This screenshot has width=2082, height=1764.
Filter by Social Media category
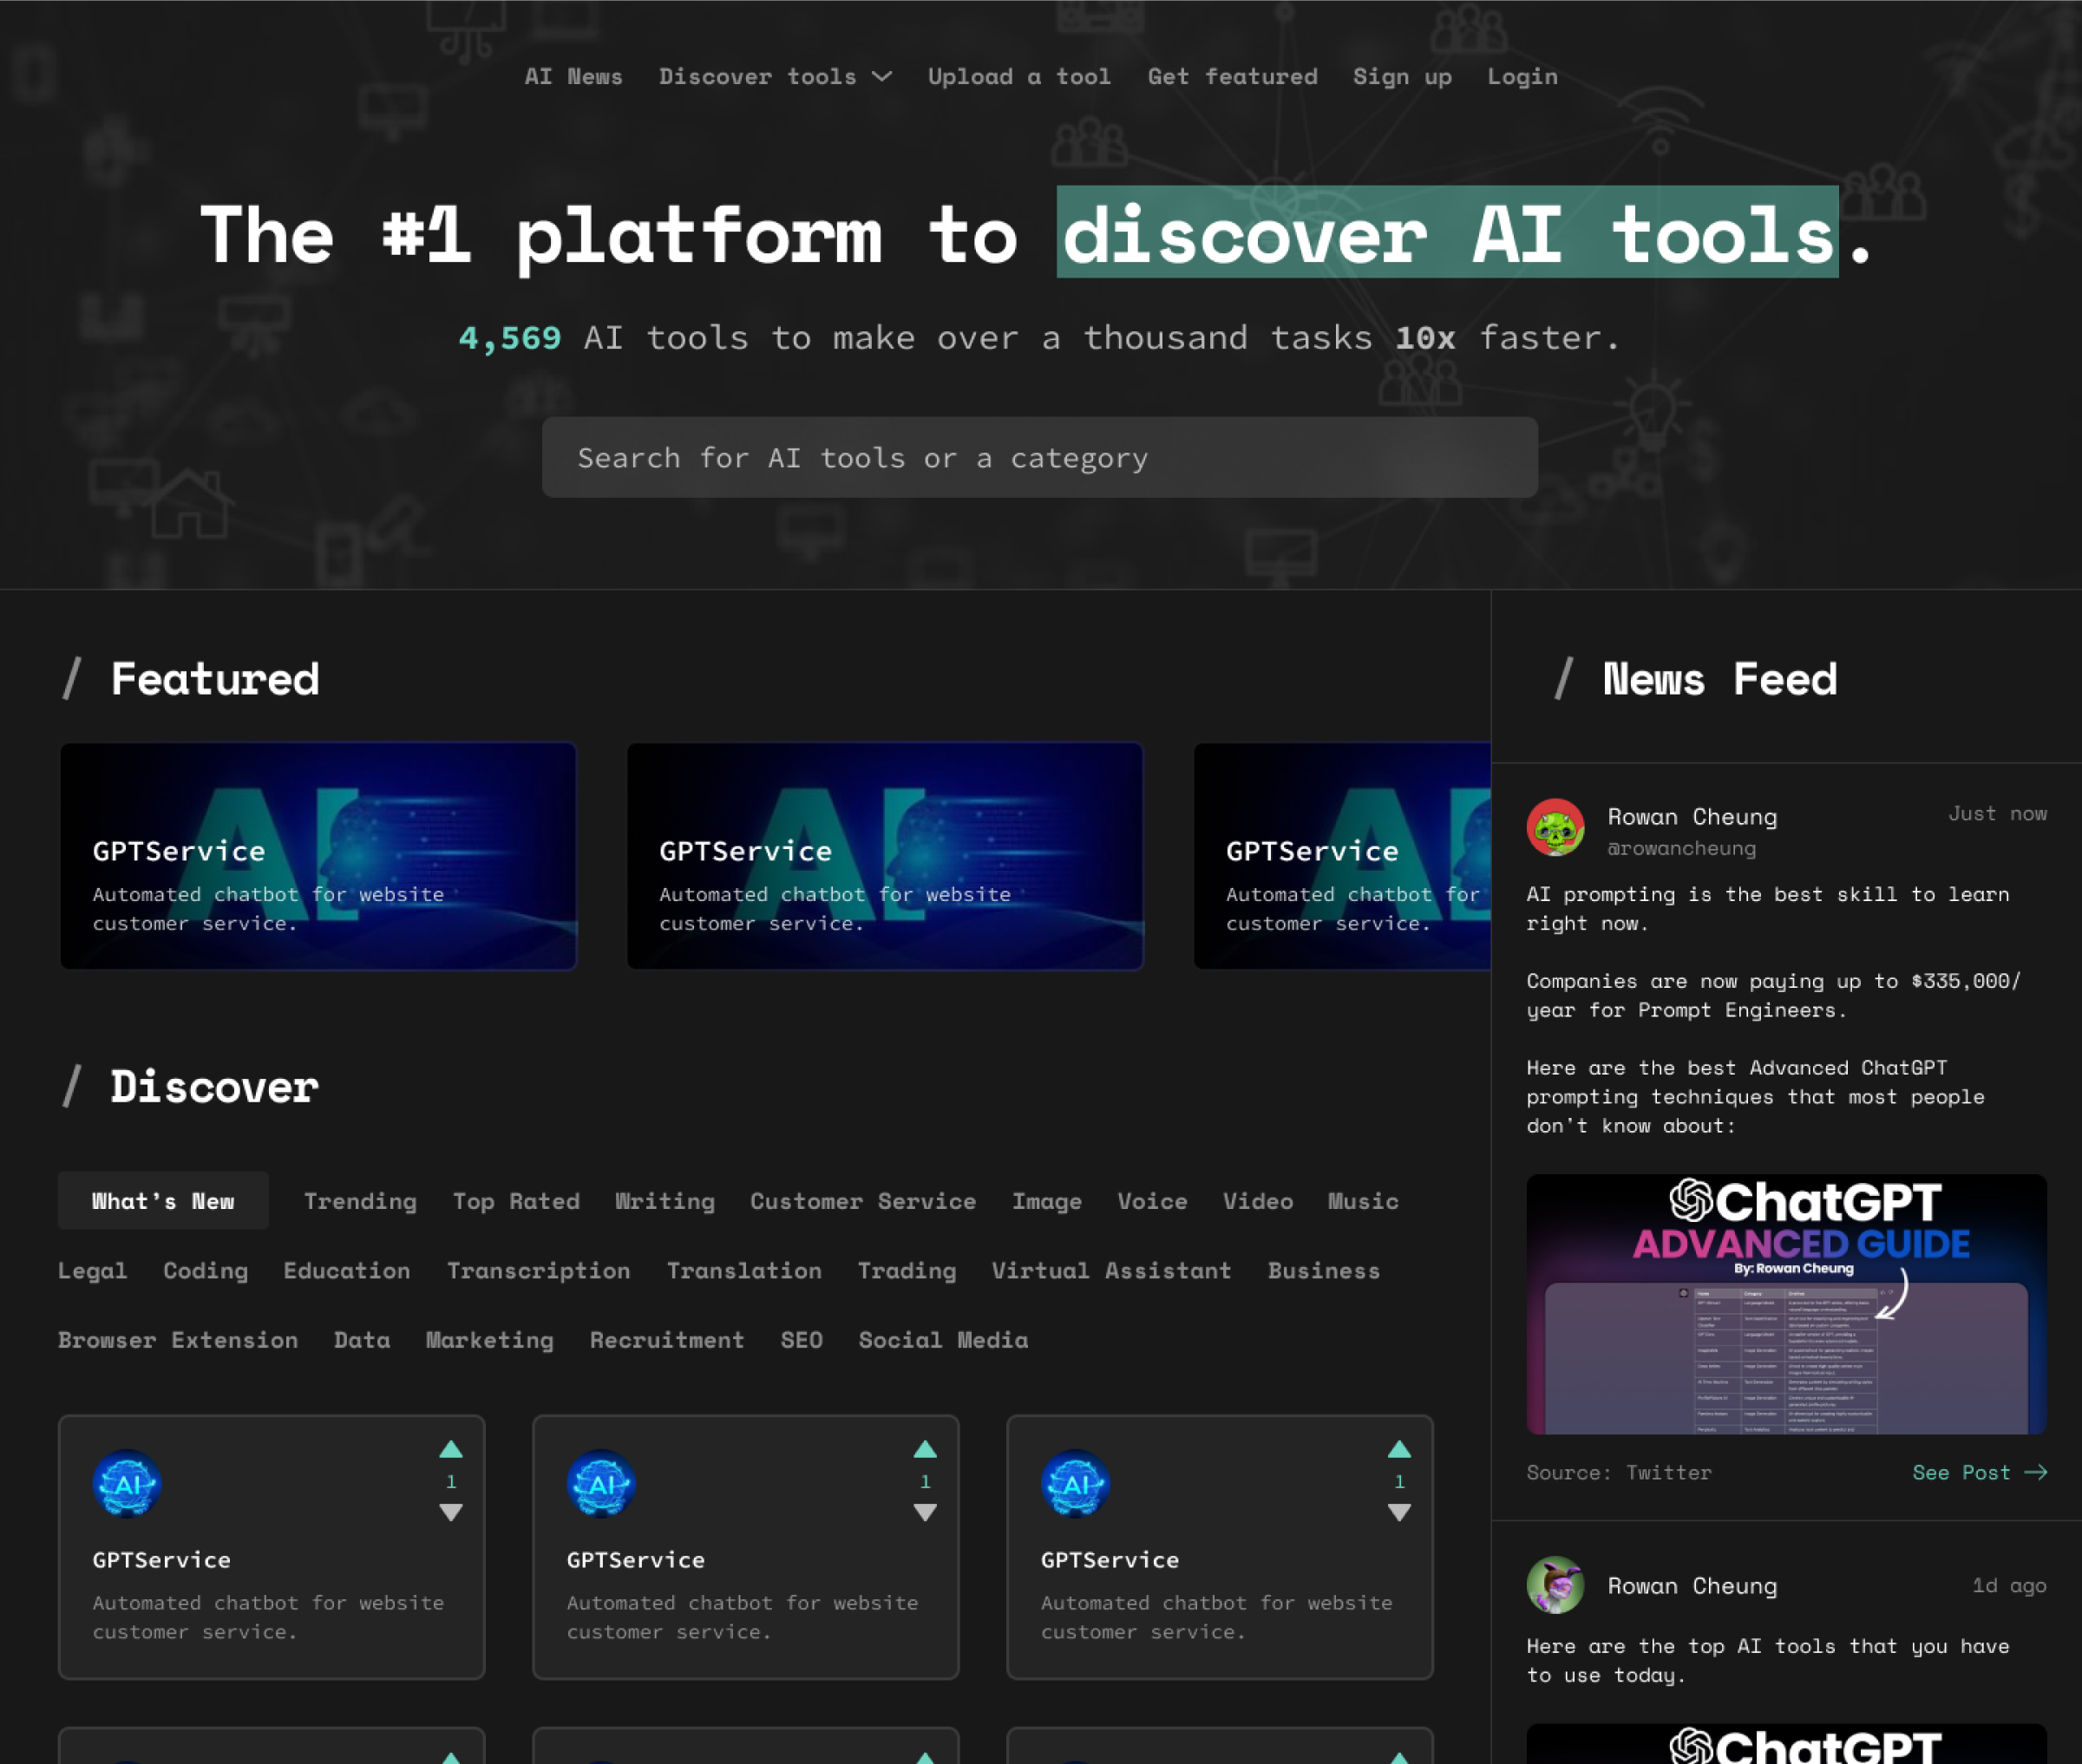click(x=943, y=1339)
